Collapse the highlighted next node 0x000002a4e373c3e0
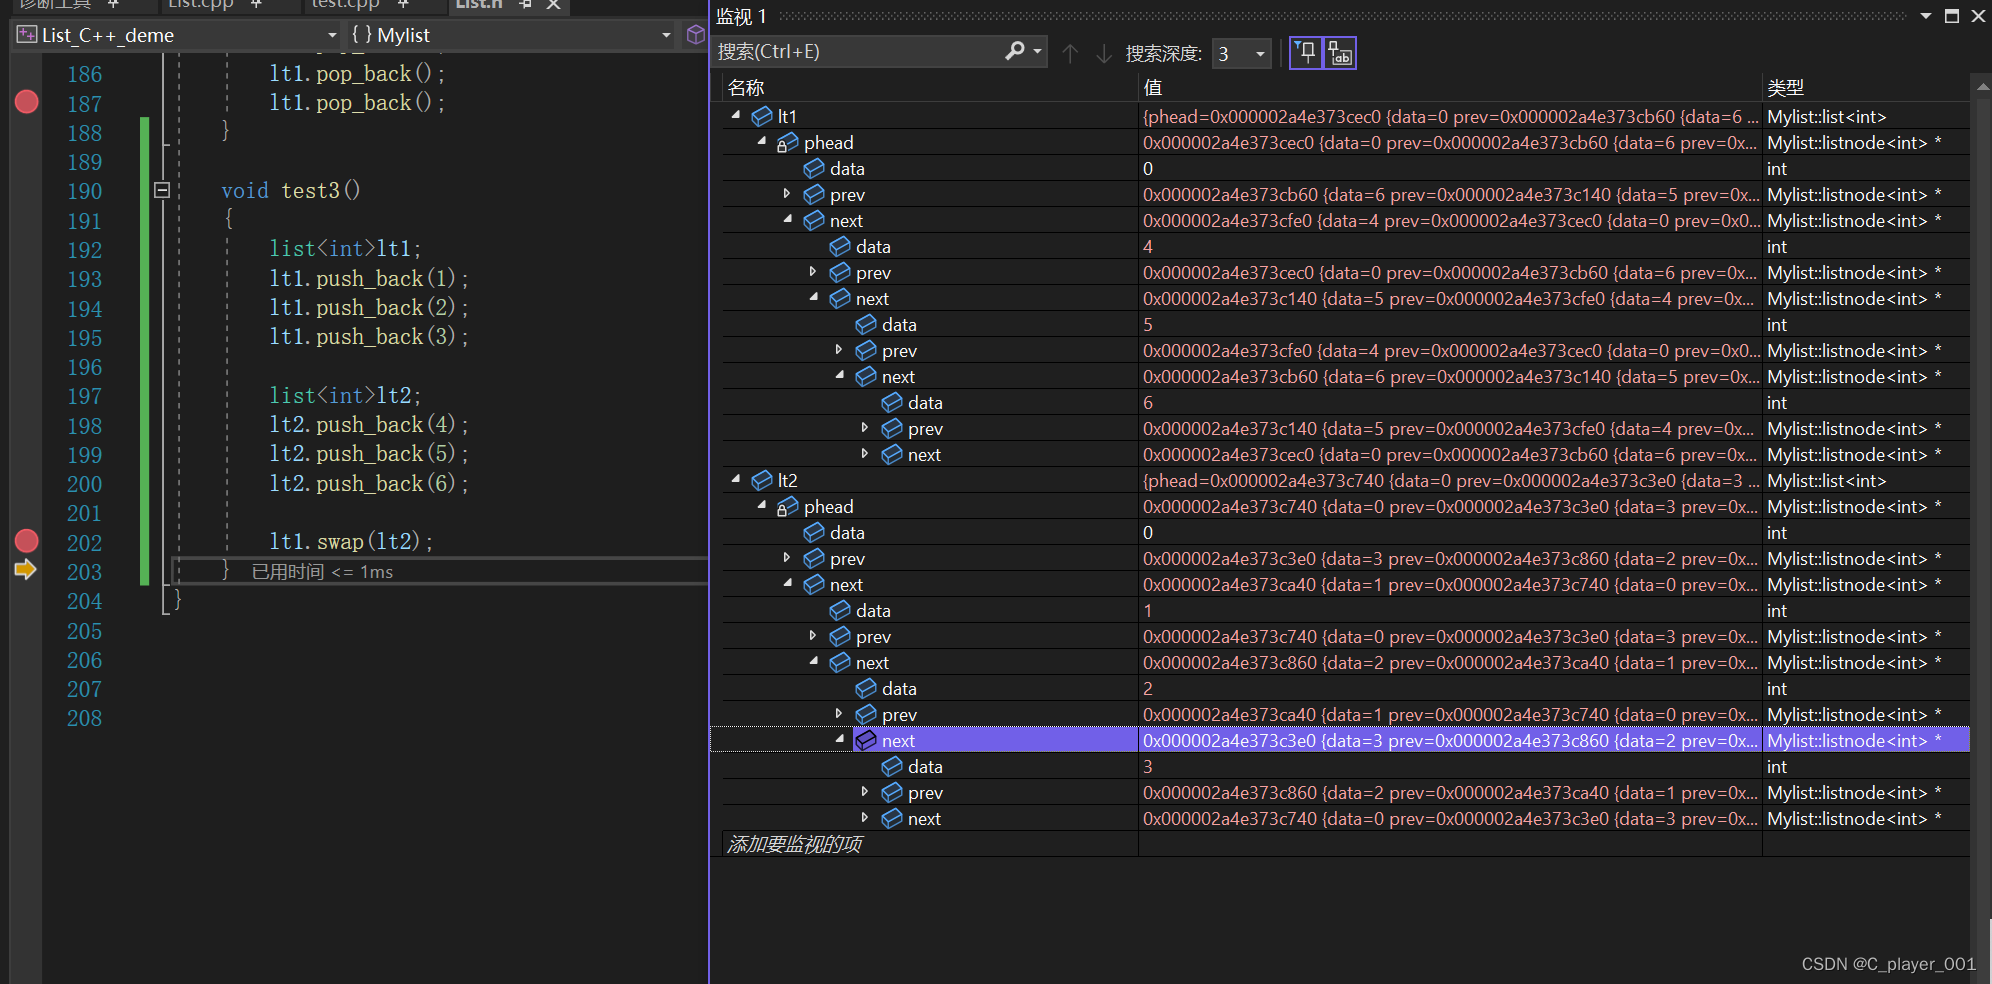Screen dimensions: 1992x984 coord(840,739)
